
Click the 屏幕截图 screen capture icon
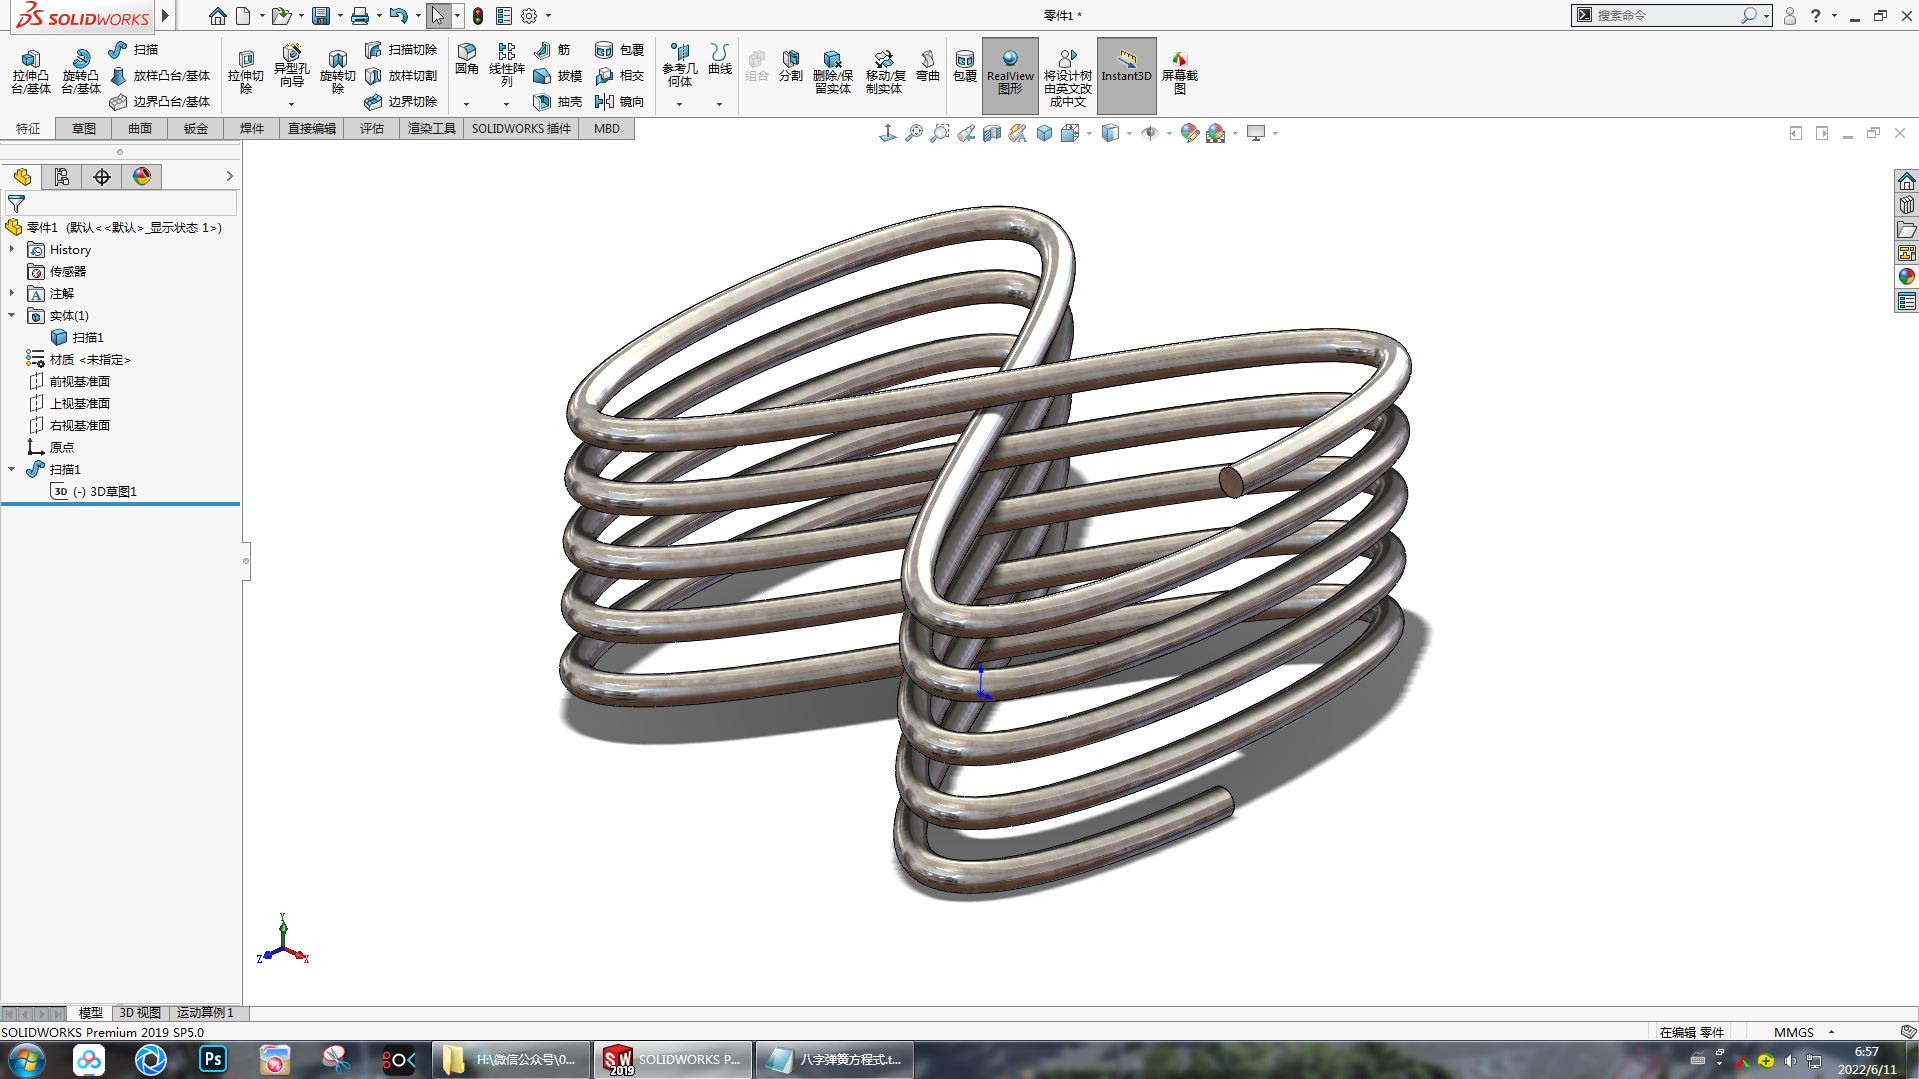[x=1179, y=72]
